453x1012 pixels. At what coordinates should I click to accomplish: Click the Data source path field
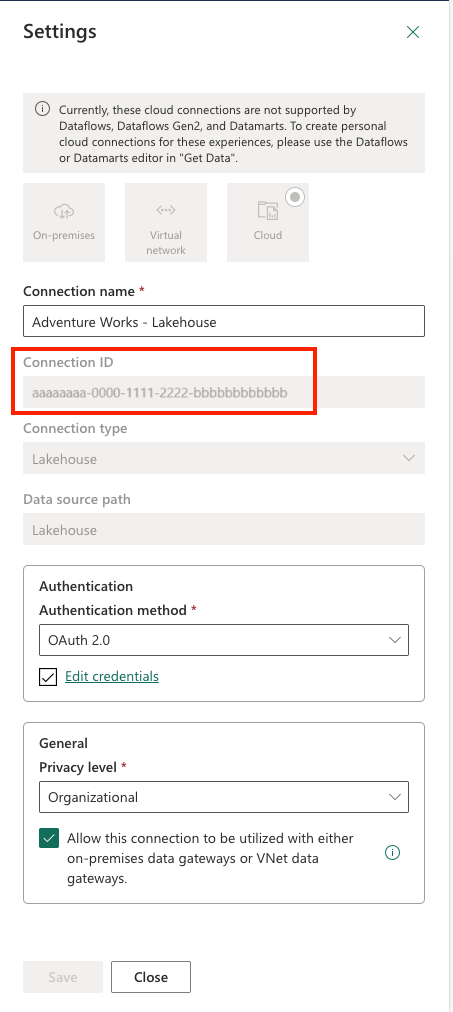point(224,529)
